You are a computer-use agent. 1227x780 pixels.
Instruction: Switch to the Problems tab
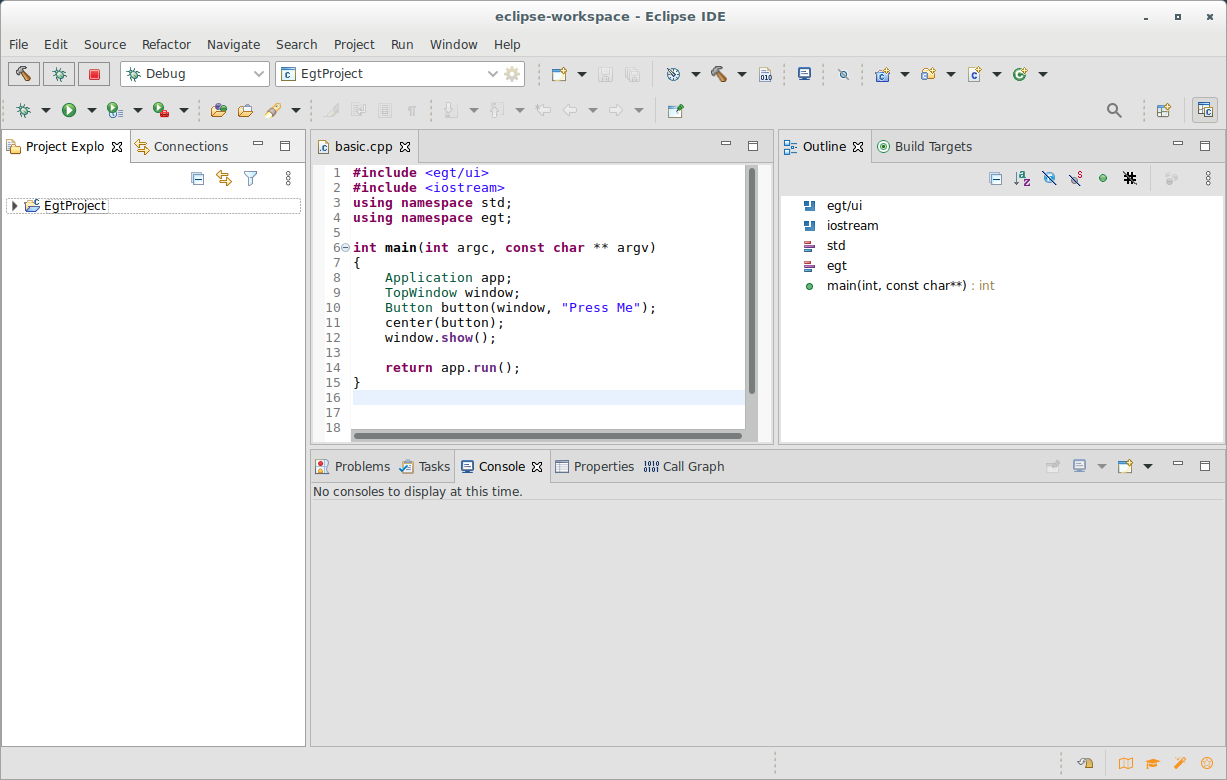point(360,466)
